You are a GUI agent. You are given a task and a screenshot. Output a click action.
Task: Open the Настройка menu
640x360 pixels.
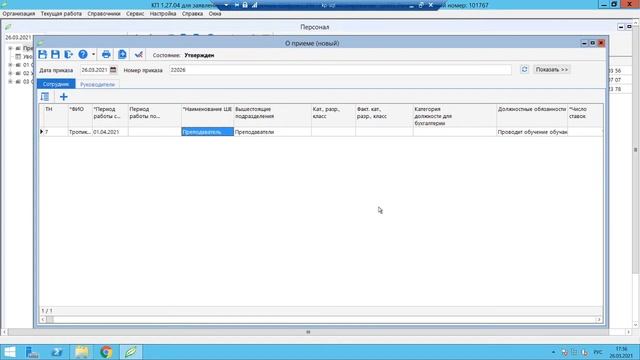(x=163, y=13)
